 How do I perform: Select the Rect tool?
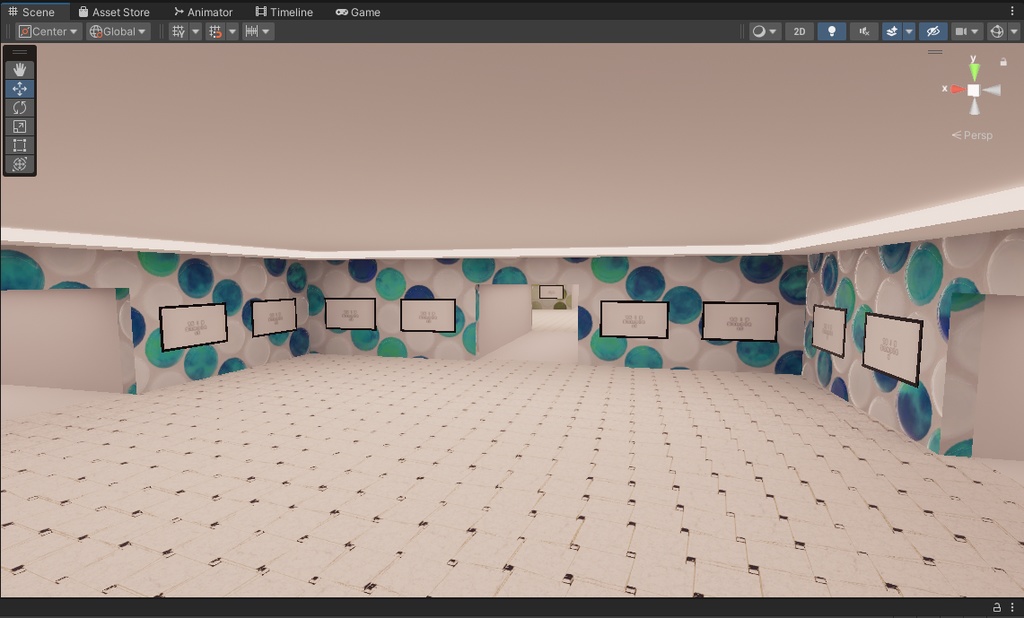[20, 145]
